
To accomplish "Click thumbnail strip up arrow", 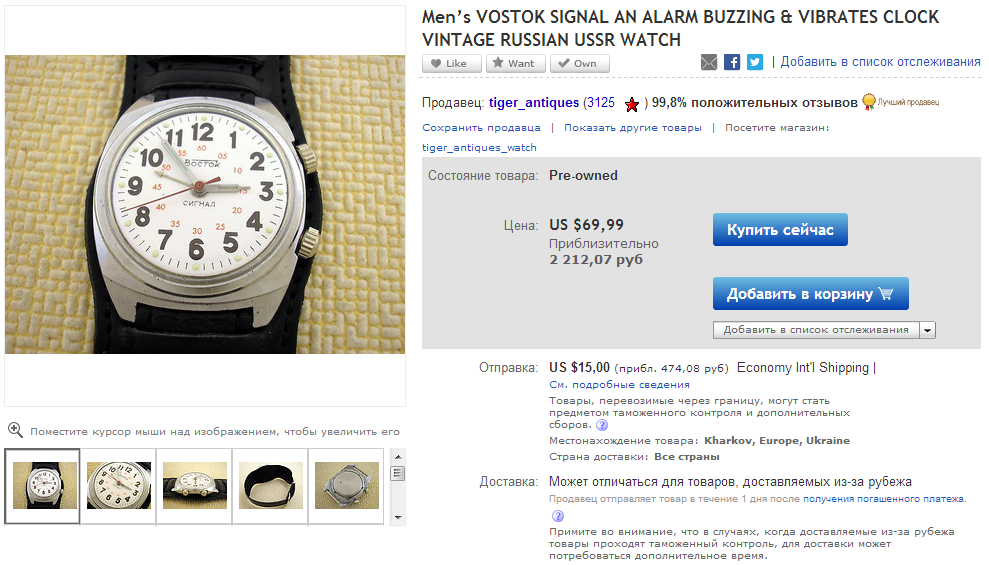I will click(397, 457).
